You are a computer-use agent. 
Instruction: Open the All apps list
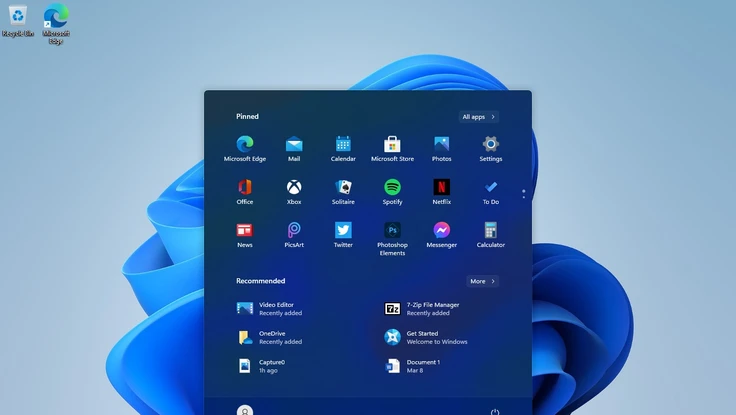[478, 117]
